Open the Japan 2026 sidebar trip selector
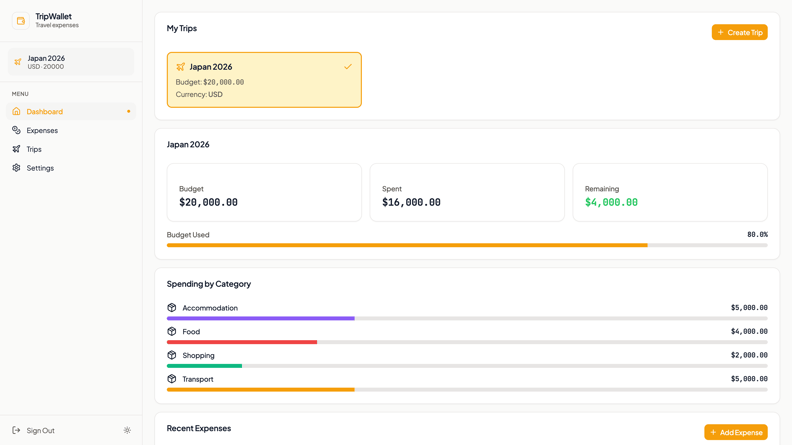 [71, 62]
